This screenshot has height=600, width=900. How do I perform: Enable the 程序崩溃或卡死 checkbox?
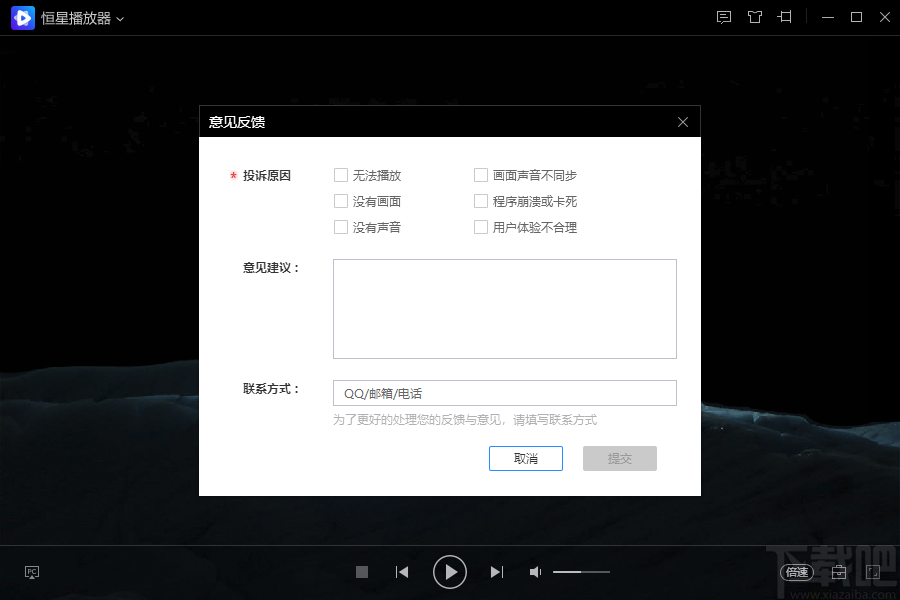(x=481, y=201)
